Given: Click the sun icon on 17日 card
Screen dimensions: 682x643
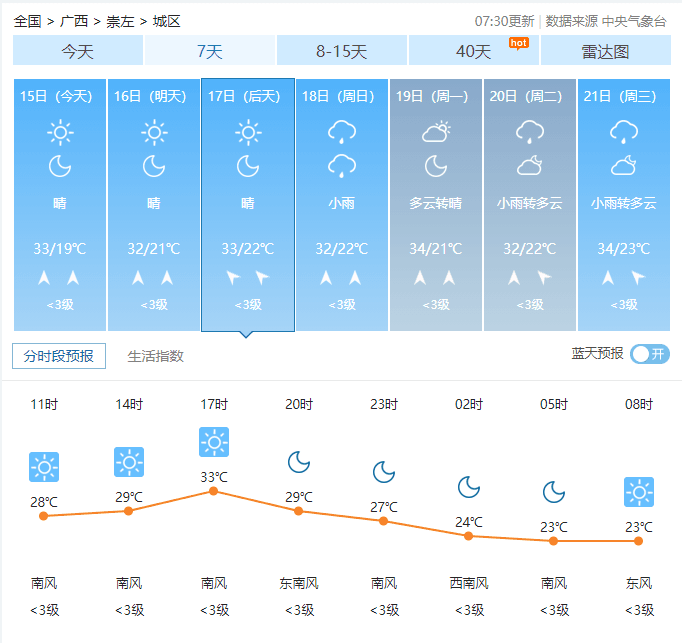Looking at the screenshot, I should click(x=248, y=132).
